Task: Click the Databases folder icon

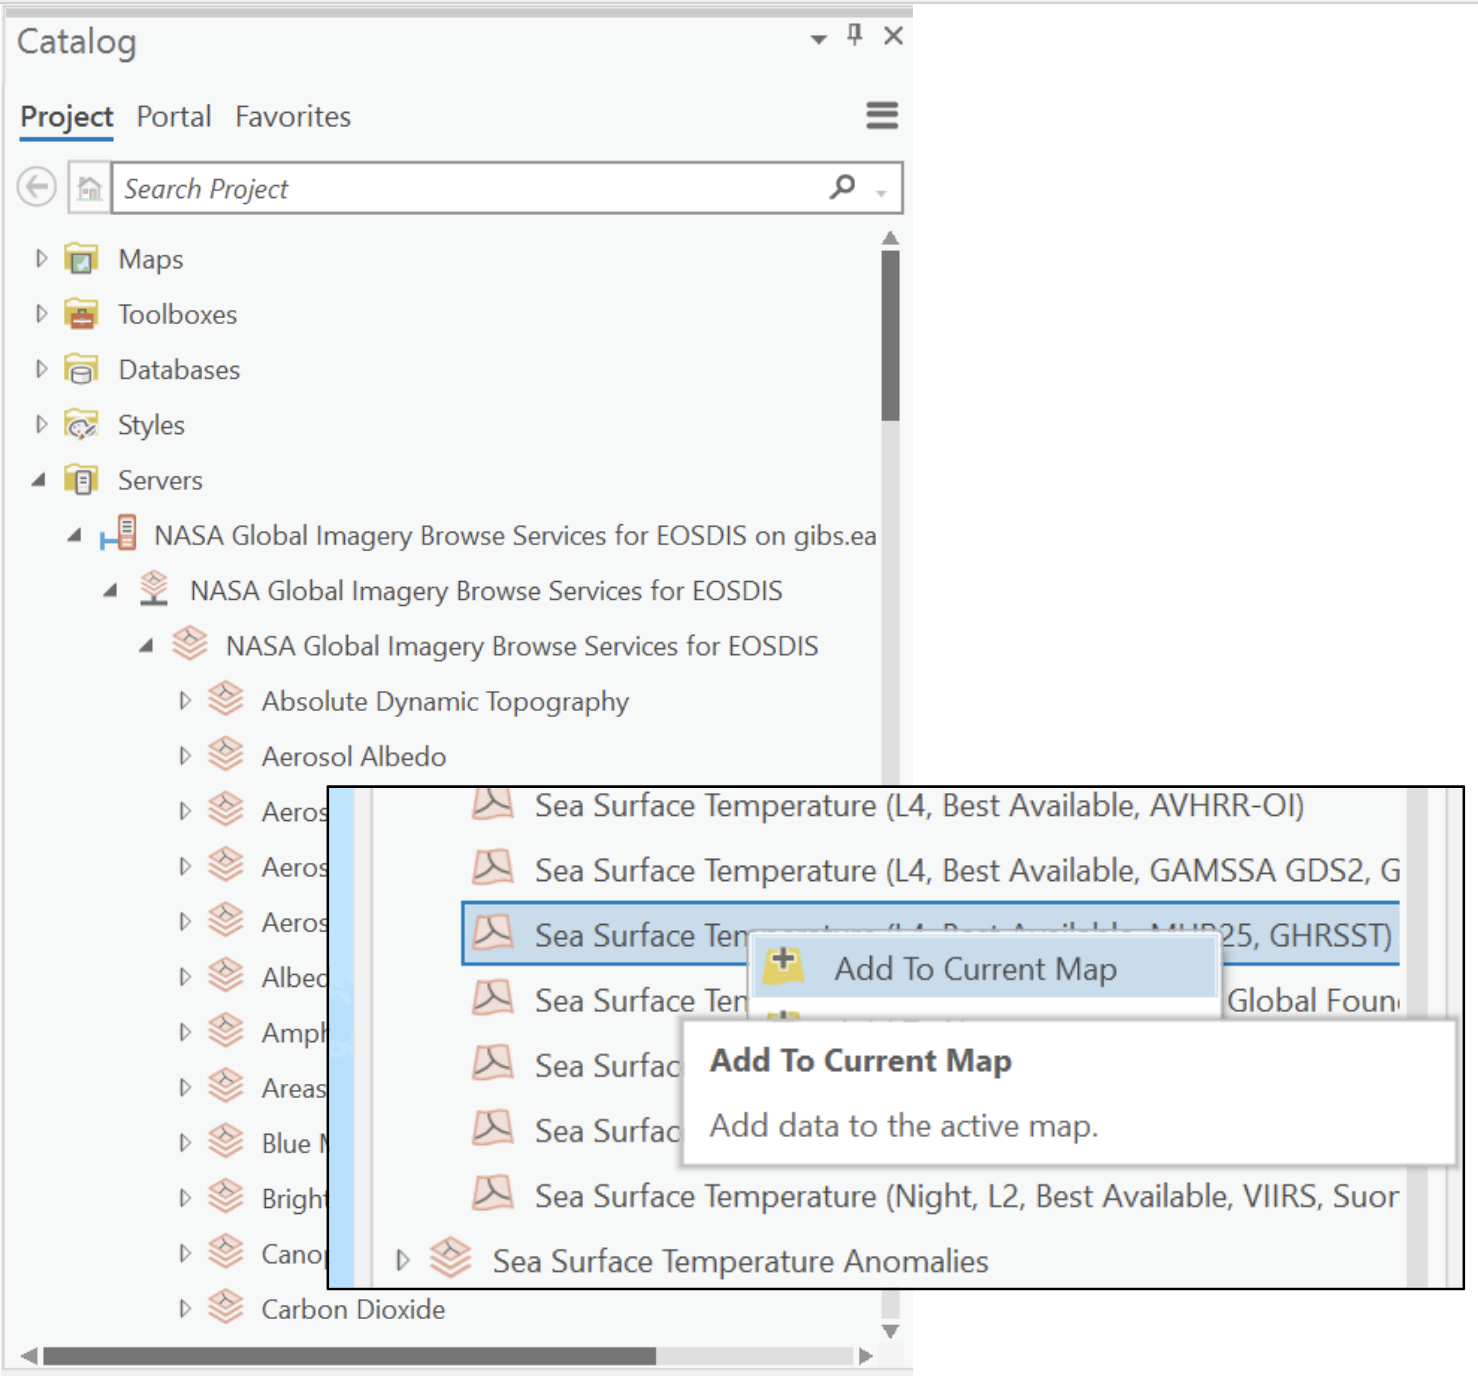Action: 81,369
